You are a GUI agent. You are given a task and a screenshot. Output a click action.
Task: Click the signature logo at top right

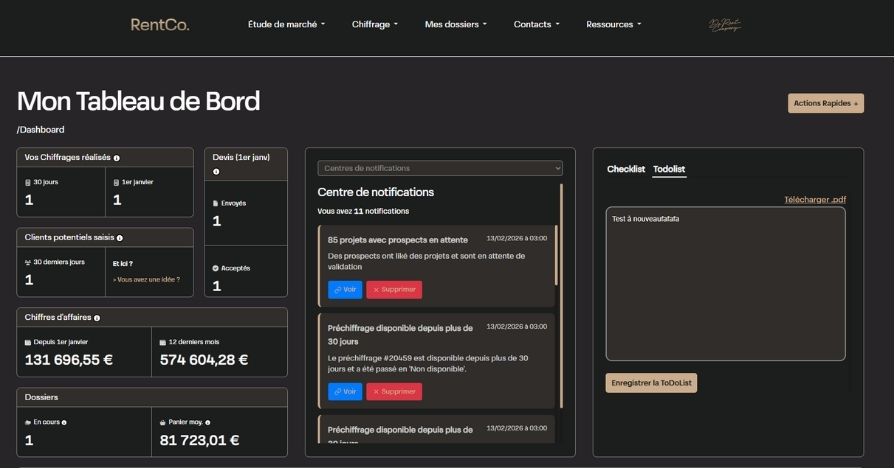click(x=725, y=25)
